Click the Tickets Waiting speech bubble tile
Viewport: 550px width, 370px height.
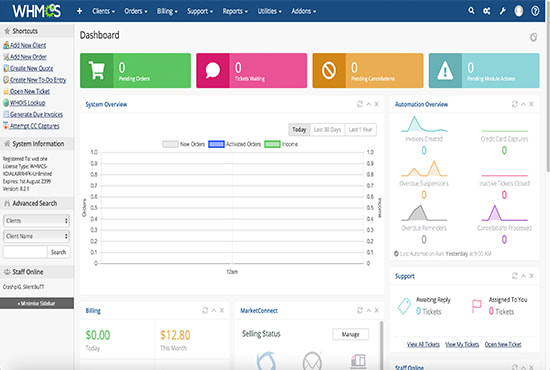point(251,70)
